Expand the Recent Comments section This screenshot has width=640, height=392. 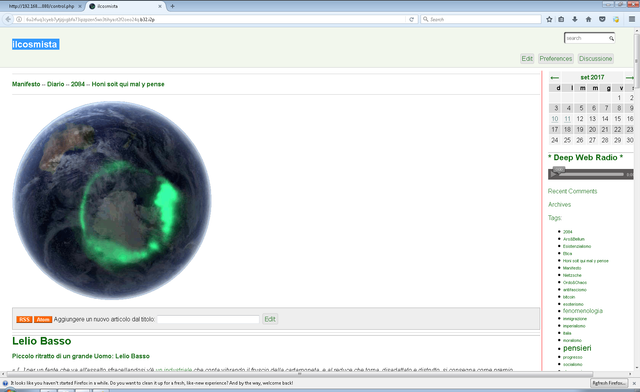click(572, 191)
